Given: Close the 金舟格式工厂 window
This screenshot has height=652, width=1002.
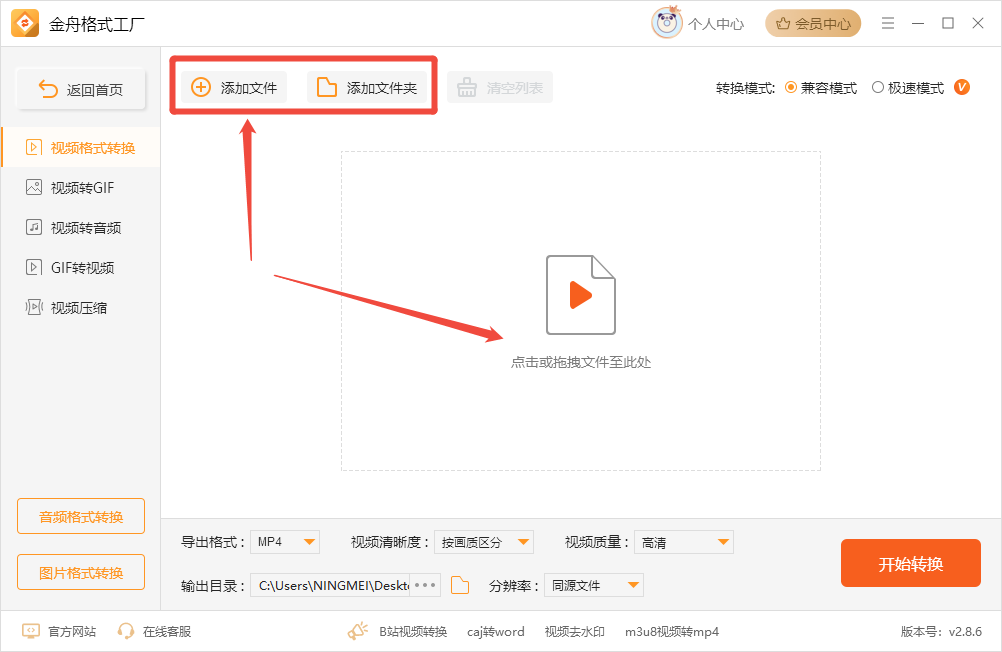Looking at the screenshot, I should tap(978, 23).
